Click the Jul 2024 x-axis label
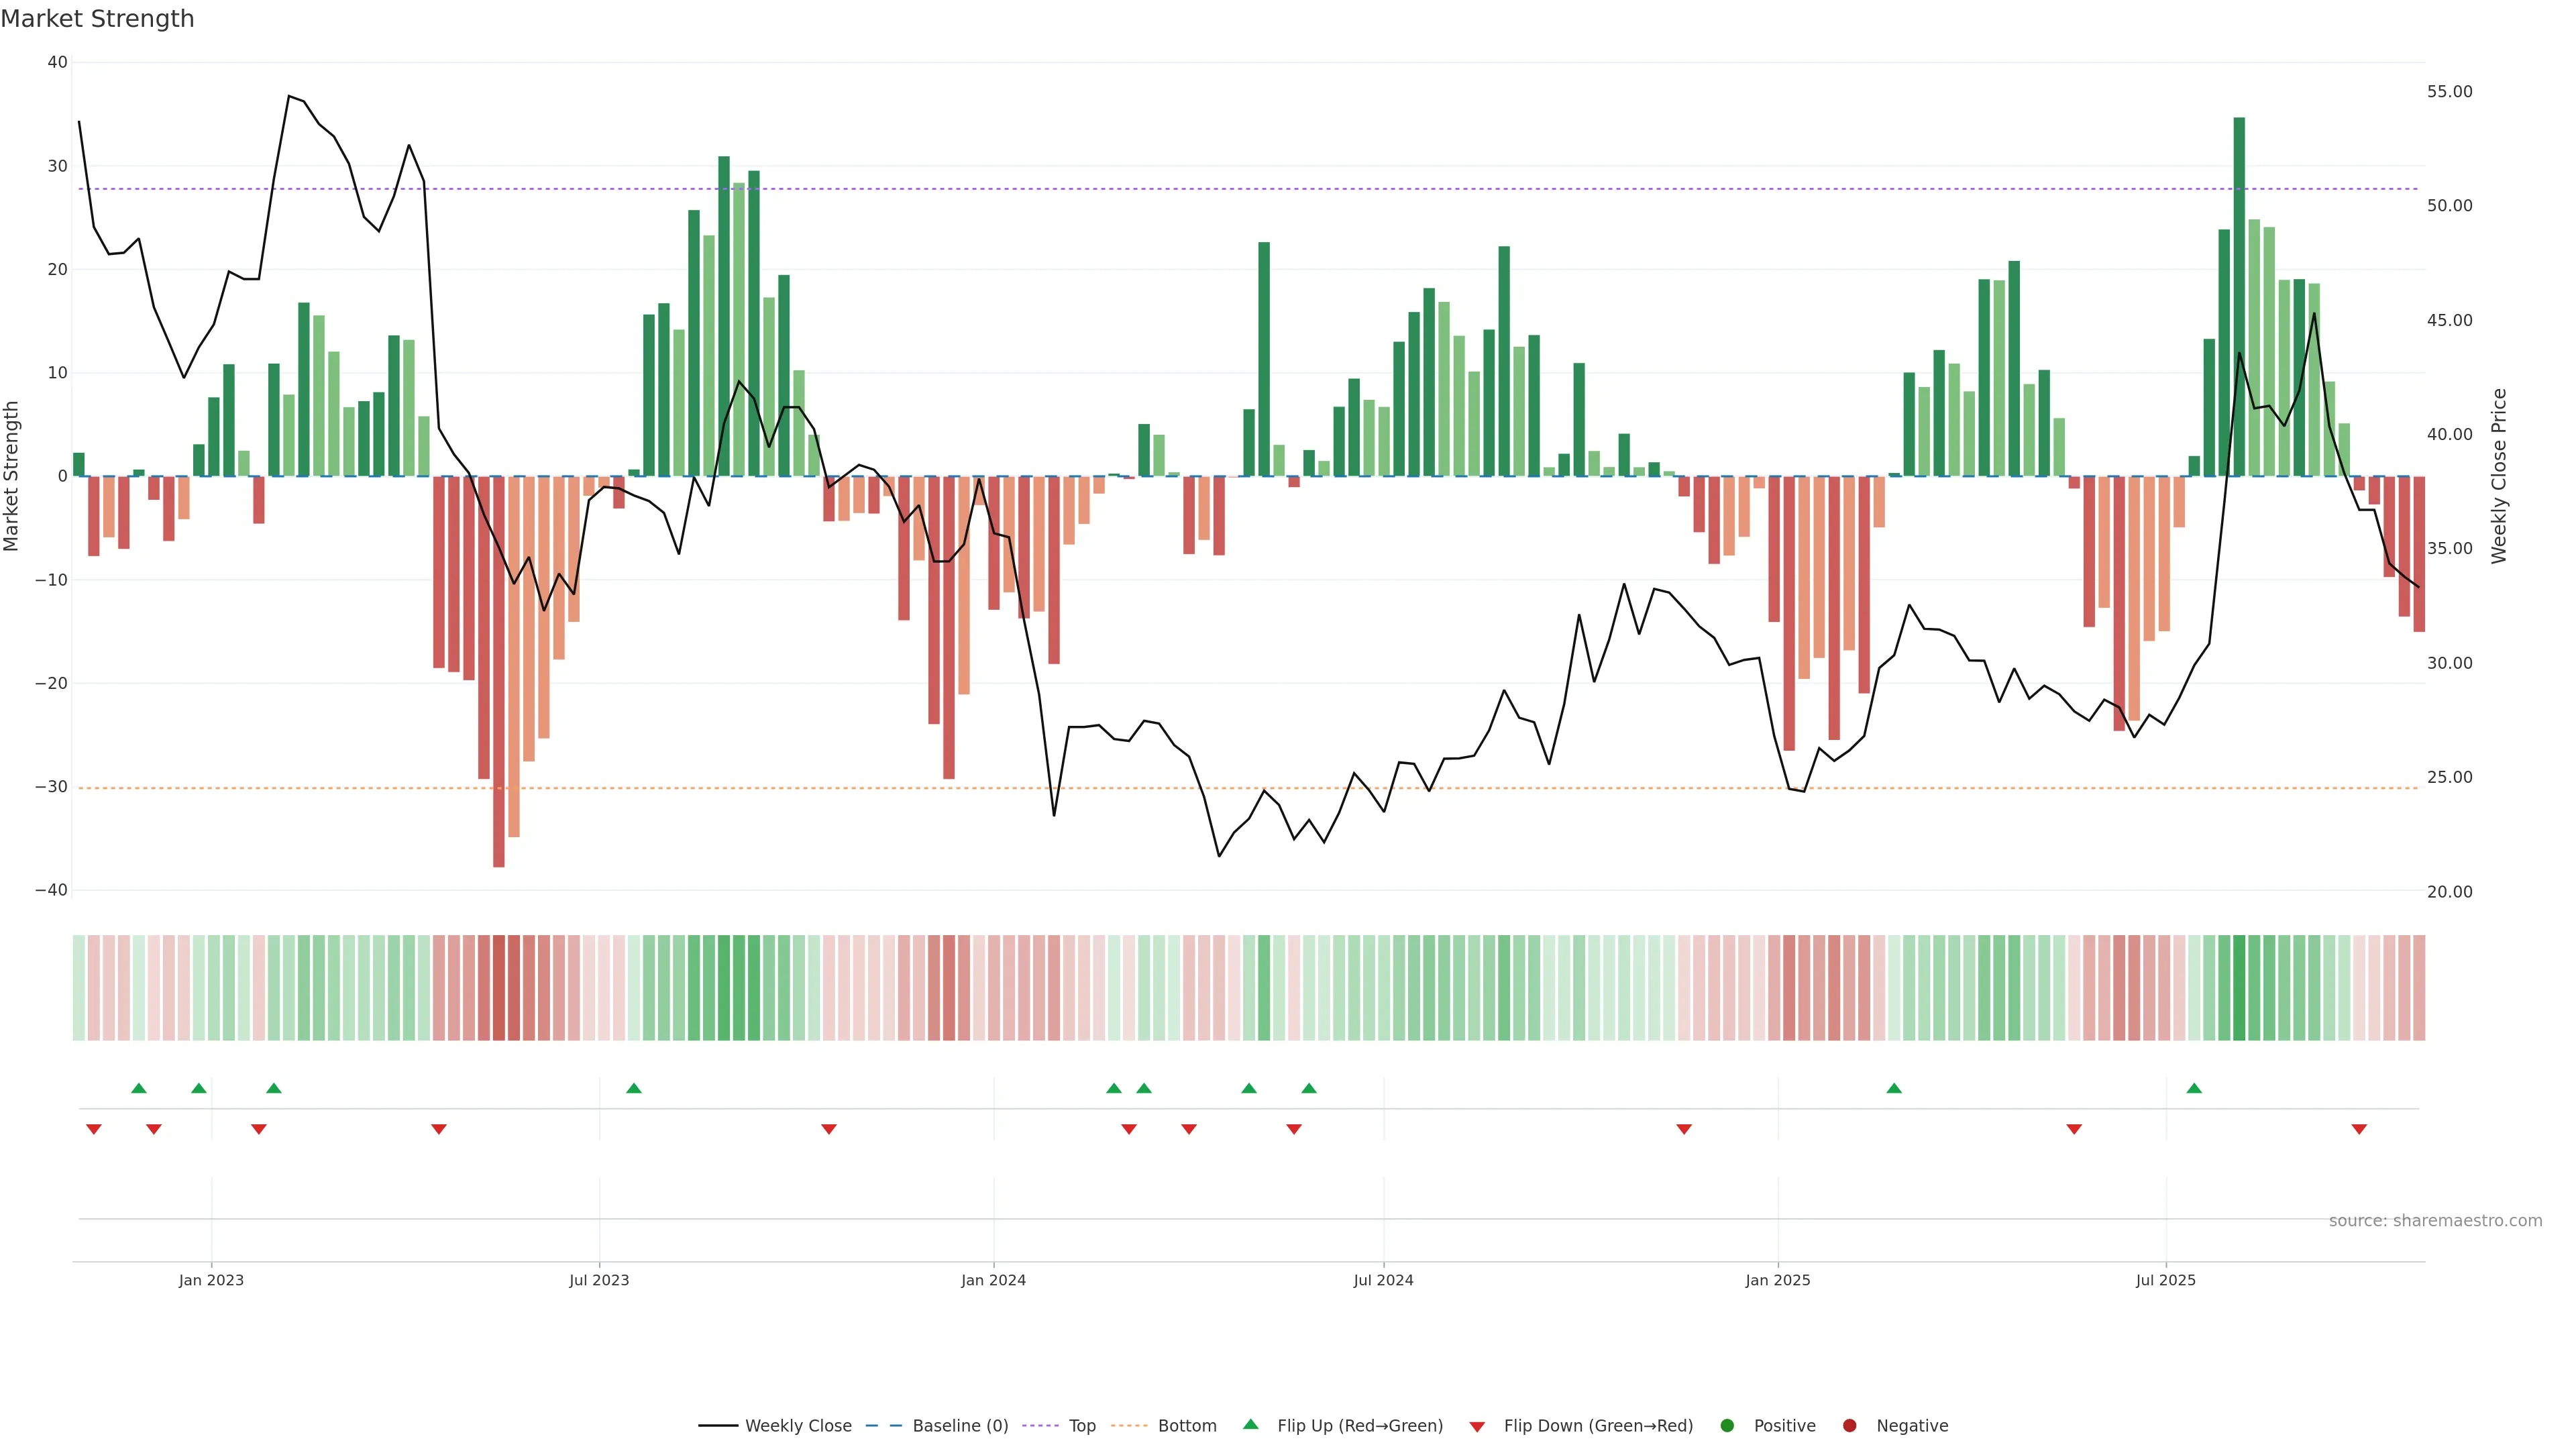This screenshot has height=1449, width=2576. click(x=1383, y=1280)
